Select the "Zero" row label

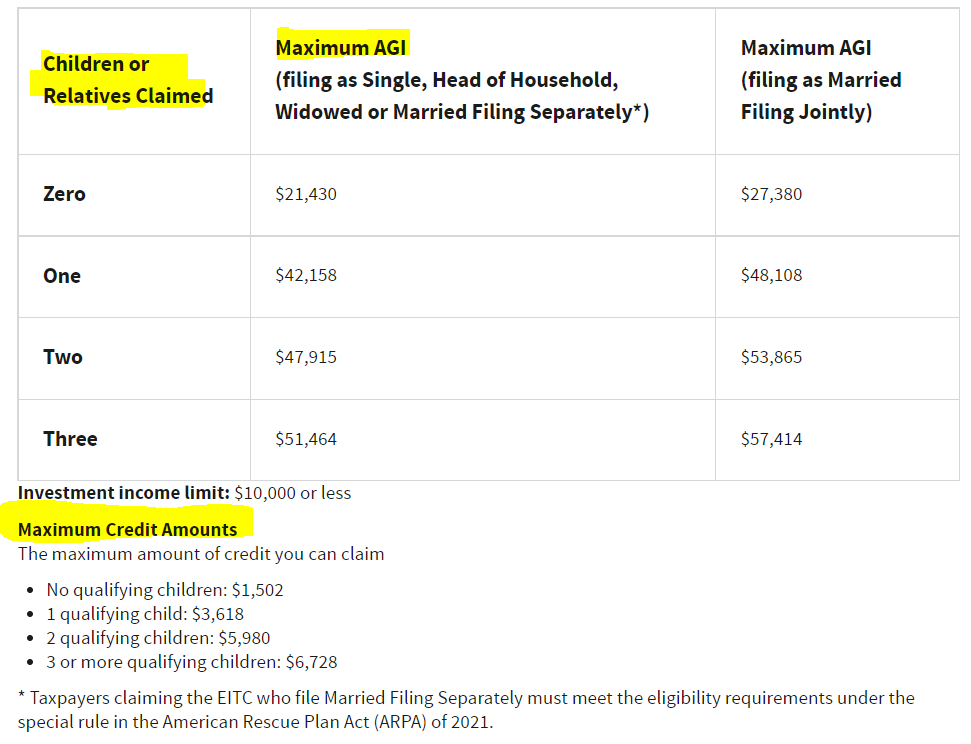pyautogui.click(x=65, y=194)
